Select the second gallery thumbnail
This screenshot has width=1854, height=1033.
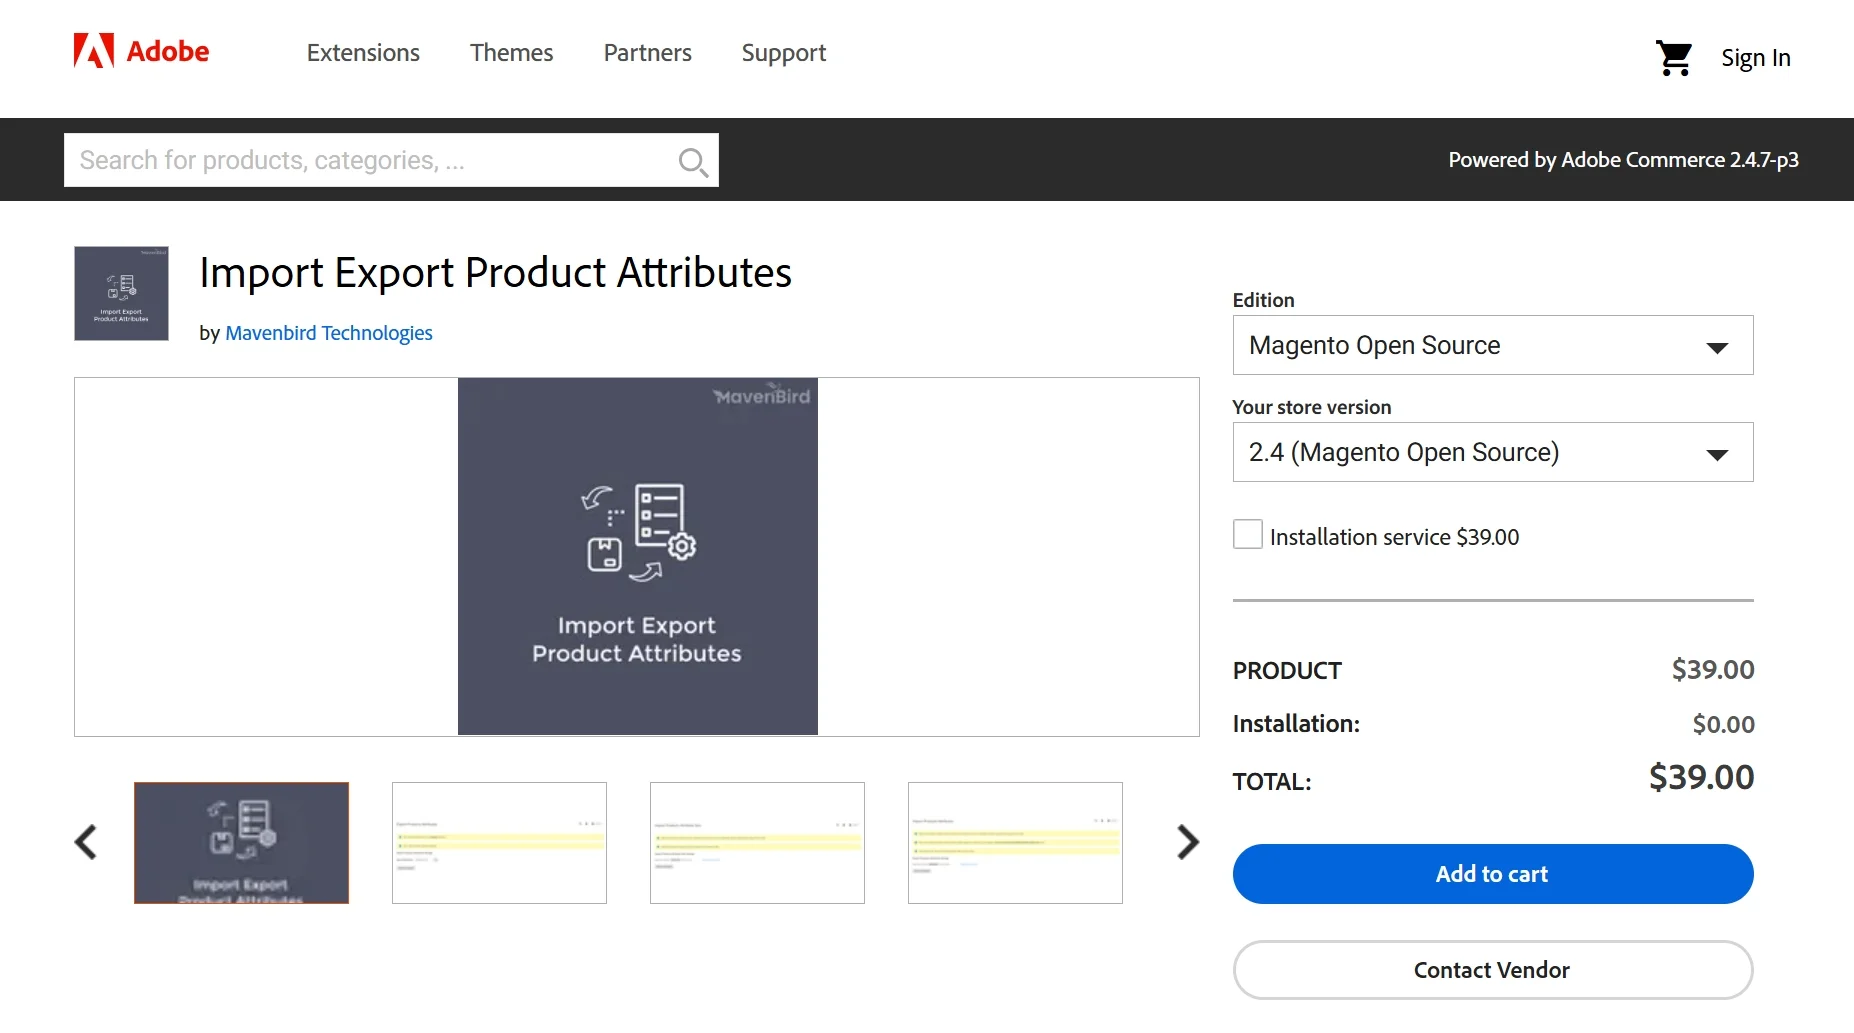click(499, 843)
